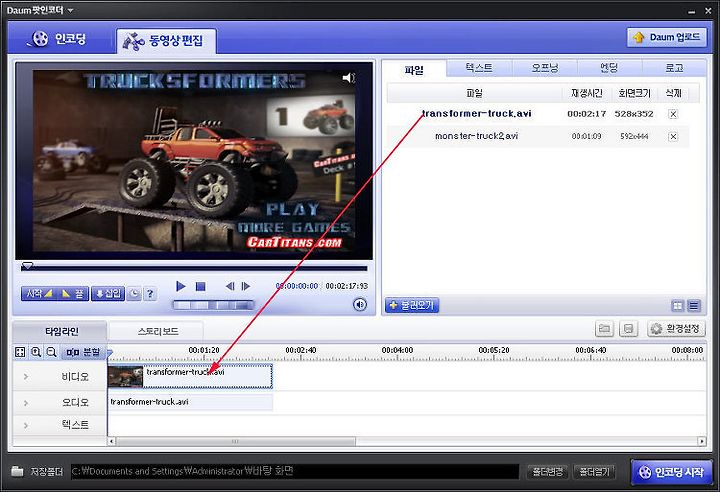Toggle the round volume button under the preview
Viewport: 720px width, 492px height.
click(360, 304)
